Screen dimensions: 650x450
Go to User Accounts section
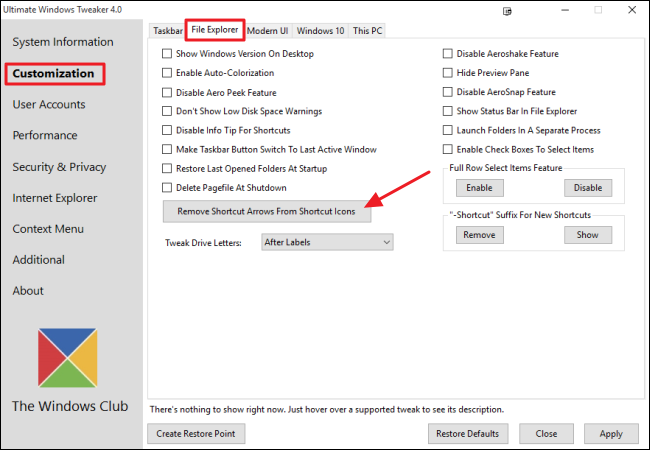pos(49,104)
